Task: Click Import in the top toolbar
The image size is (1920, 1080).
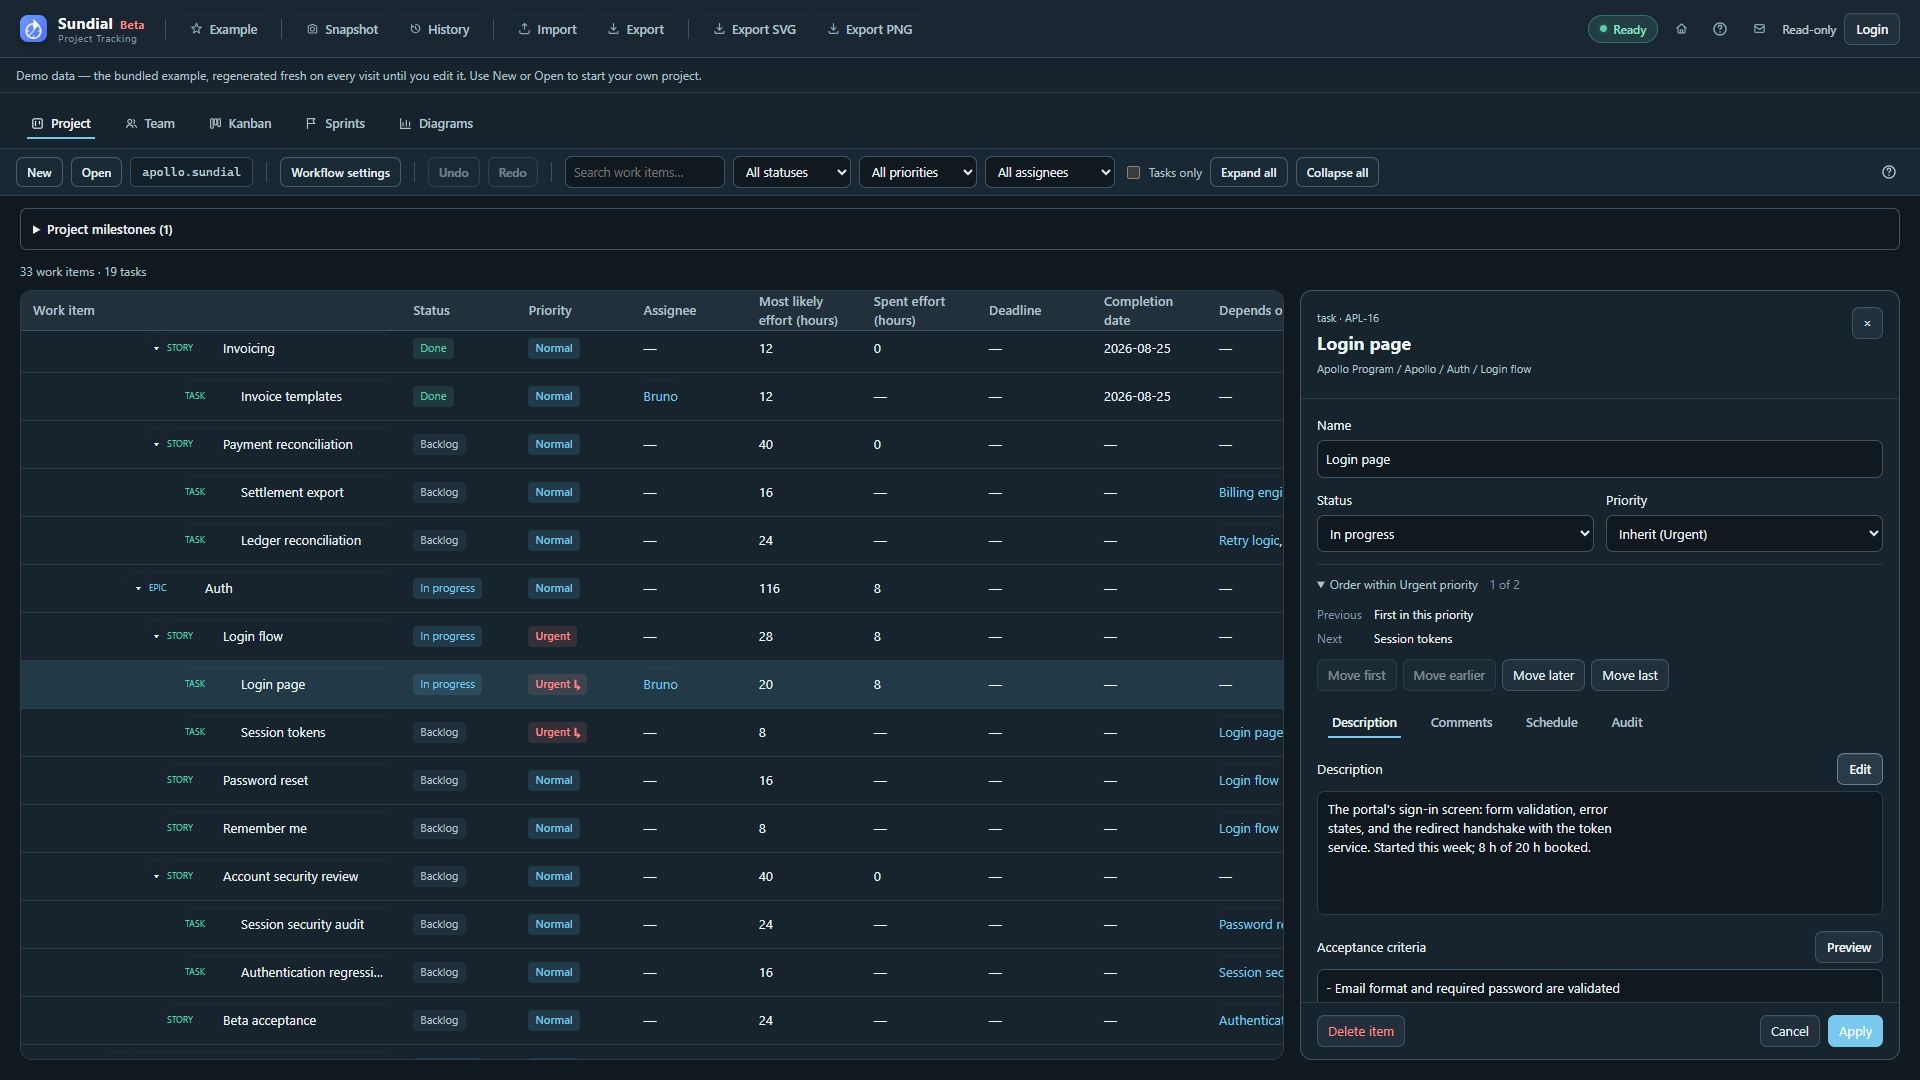Action: (x=547, y=29)
